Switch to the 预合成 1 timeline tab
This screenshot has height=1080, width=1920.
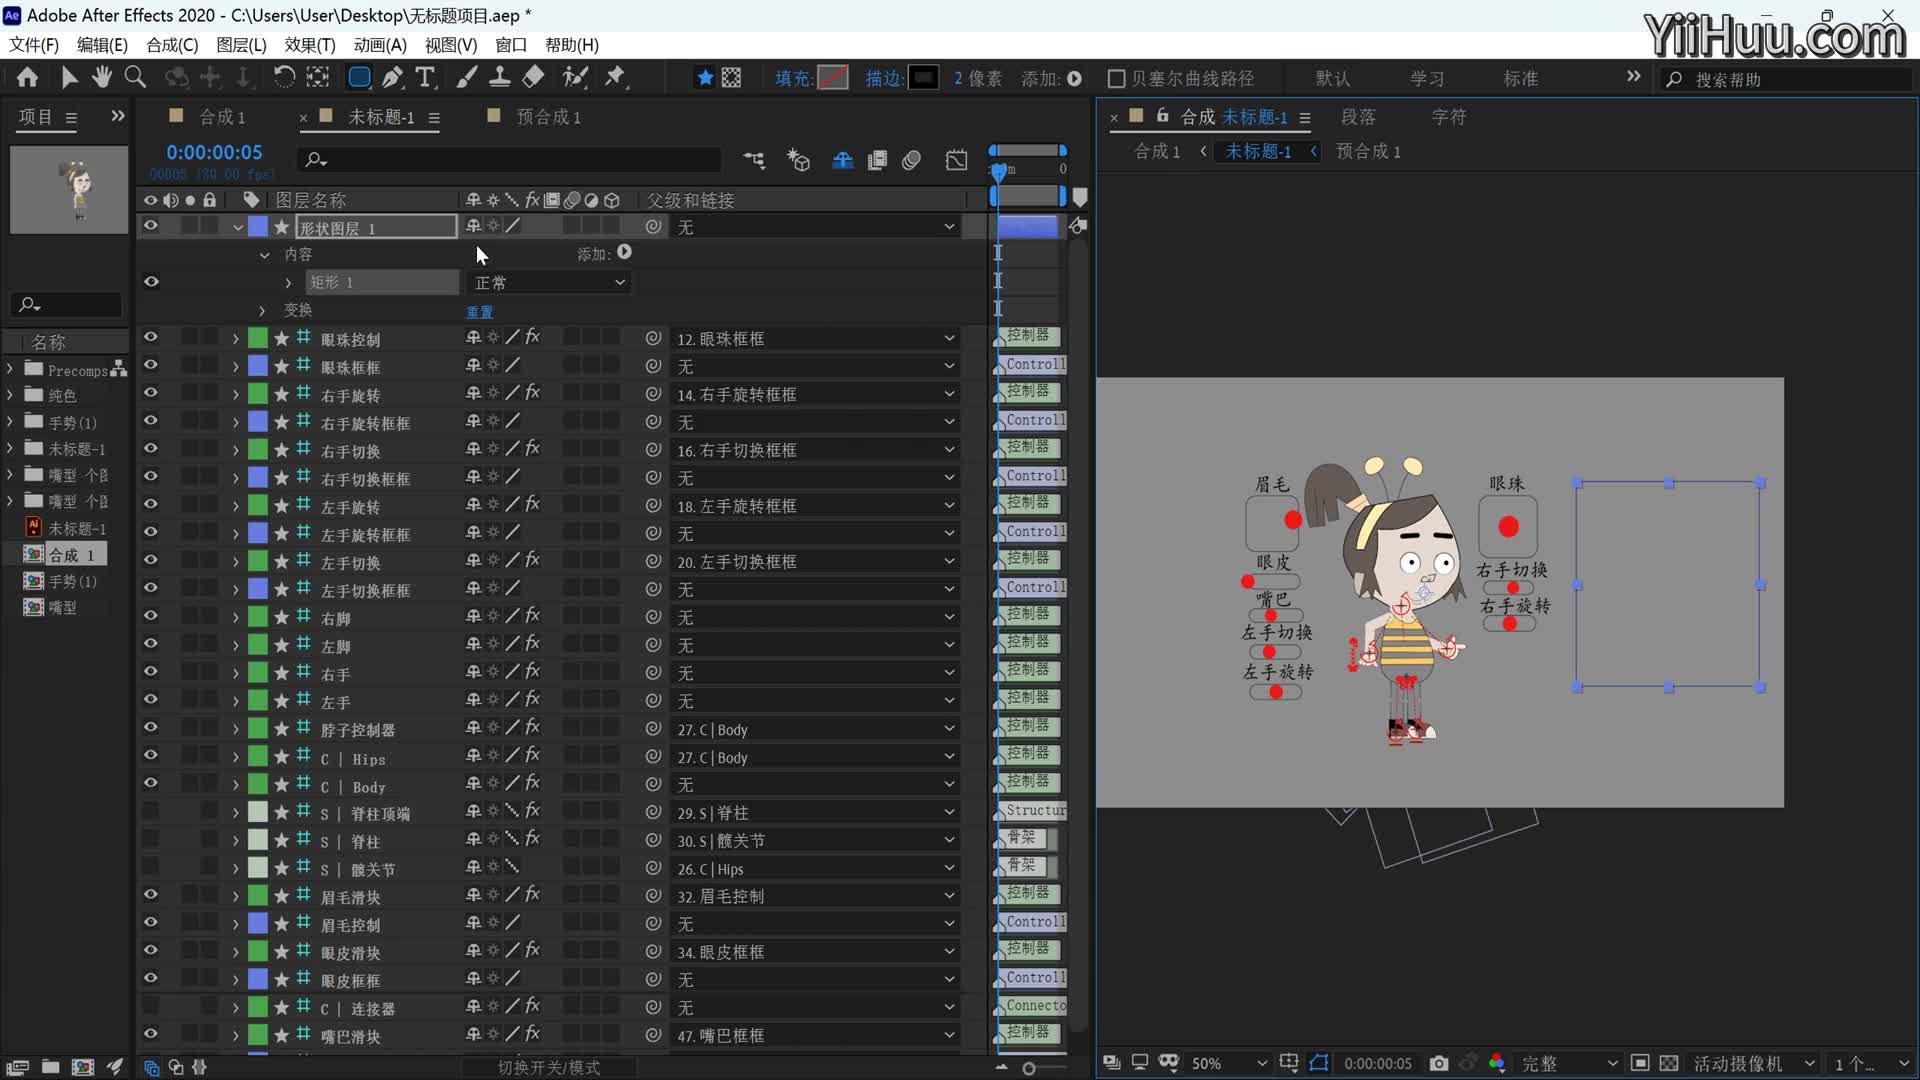[x=548, y=117]
